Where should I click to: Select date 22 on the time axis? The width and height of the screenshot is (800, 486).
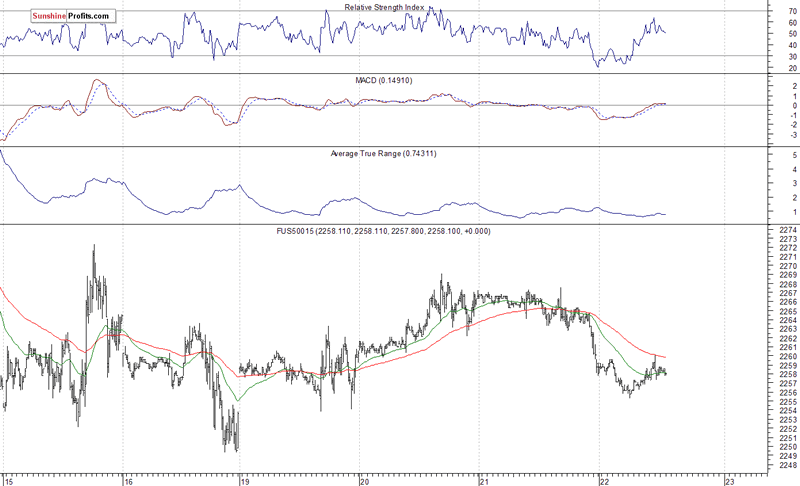pyautogui.click(x=602, y=480)
